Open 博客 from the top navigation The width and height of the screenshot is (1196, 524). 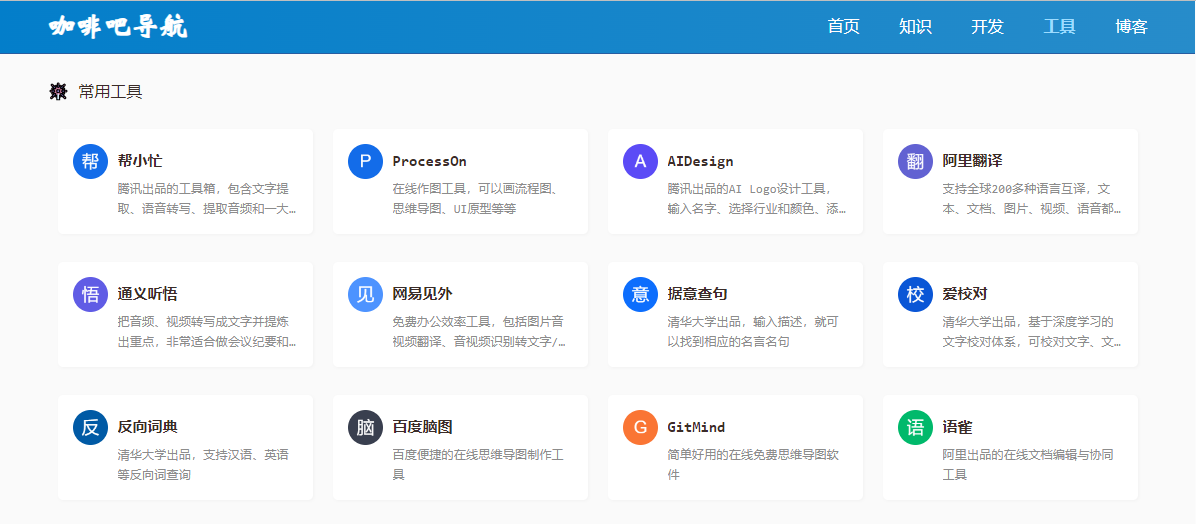pyautogui.click(x=1131, y=27)
